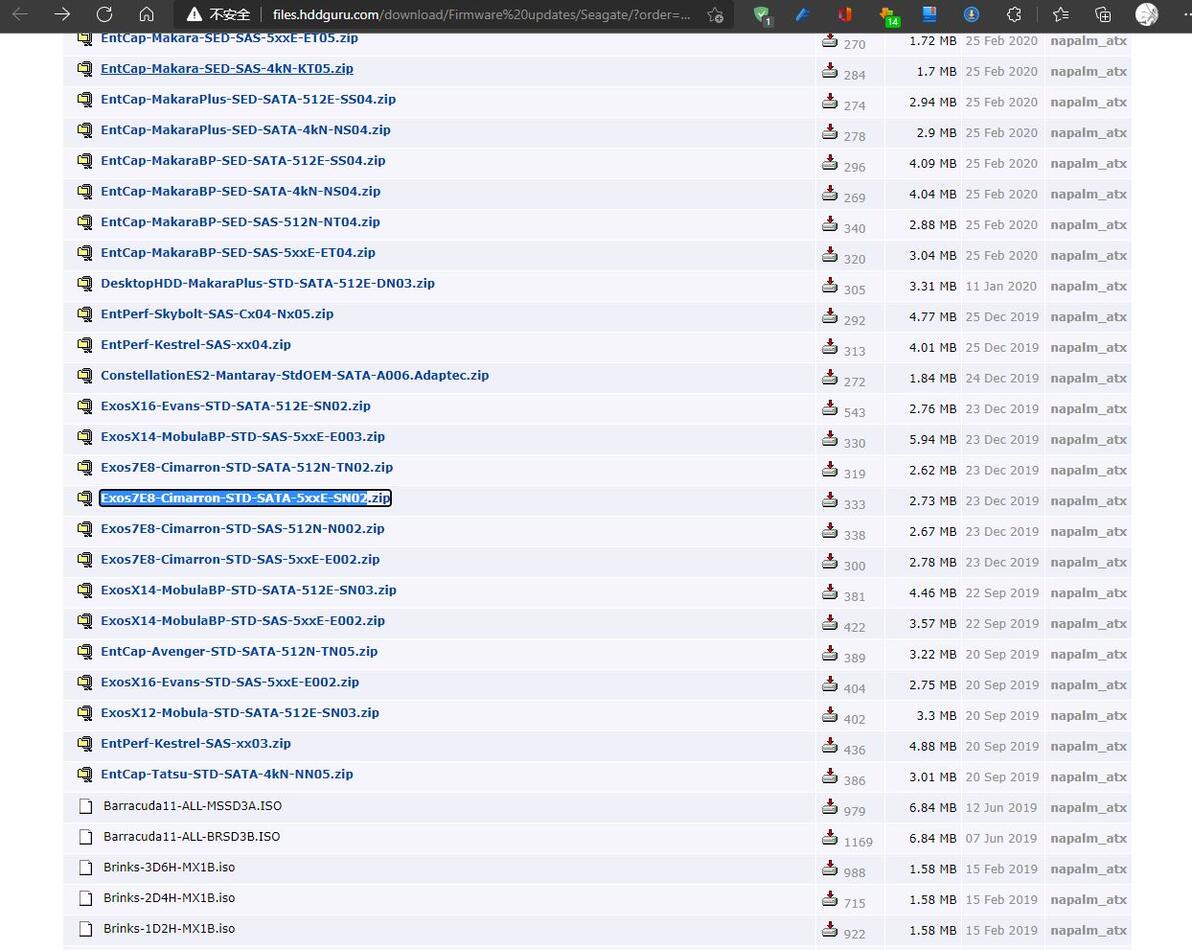Open ExosX14-MobulaBP-STD-SAS-5xxE-E002.zip link
Image resolution: width=1192 pixels, height=950 pixels.
tap(243, 620)
